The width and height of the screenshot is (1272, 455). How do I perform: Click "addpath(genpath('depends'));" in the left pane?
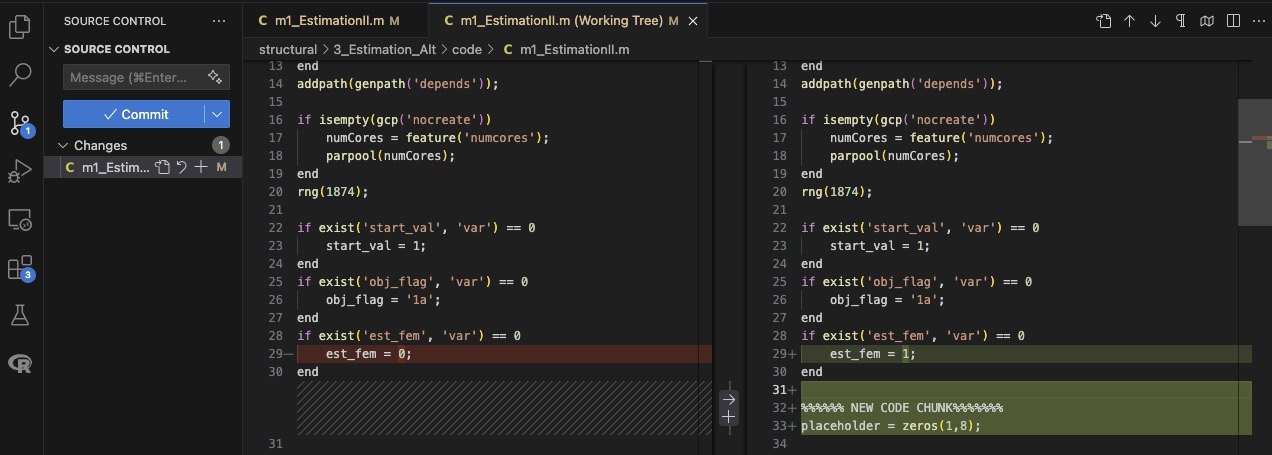click(x=398, y=84)
